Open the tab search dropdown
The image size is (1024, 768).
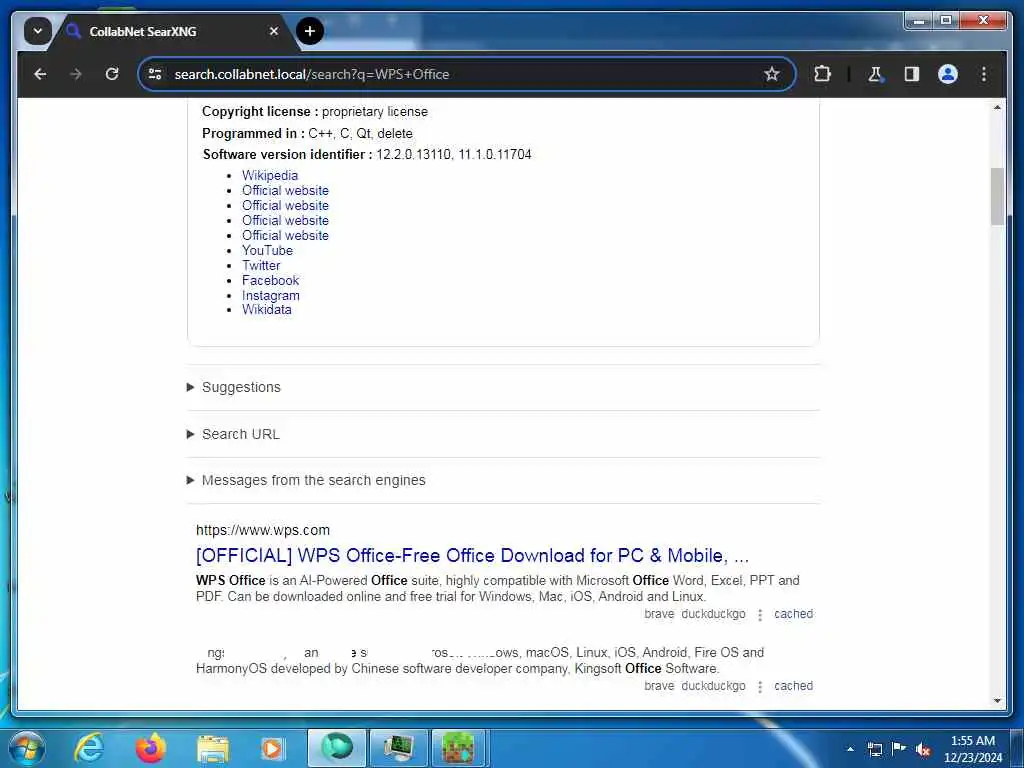38,31
